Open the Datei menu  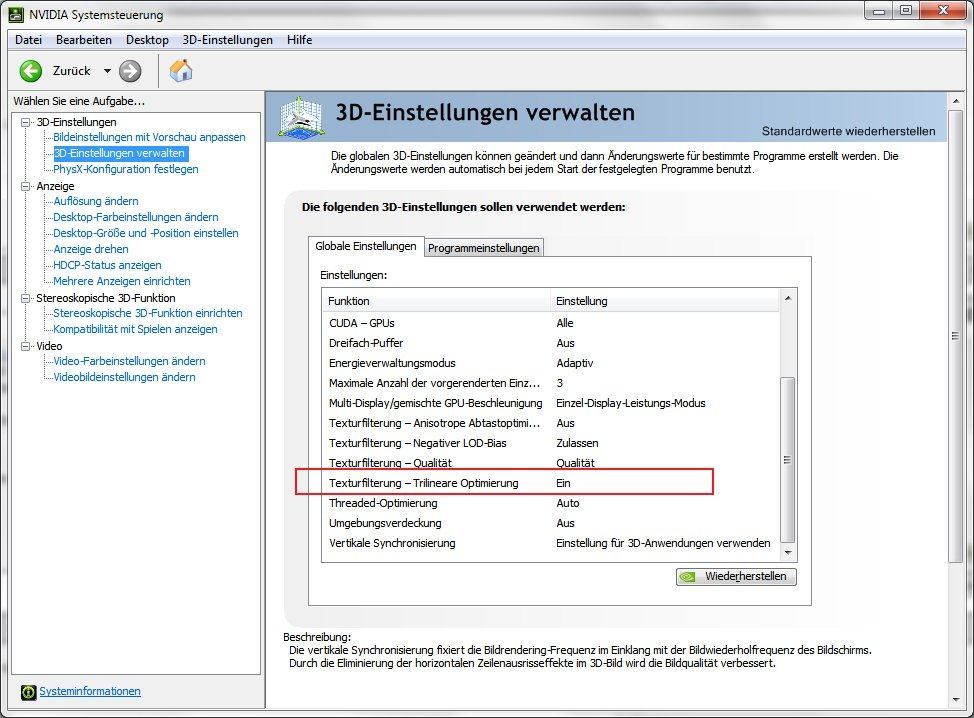(x=29, y=40)
